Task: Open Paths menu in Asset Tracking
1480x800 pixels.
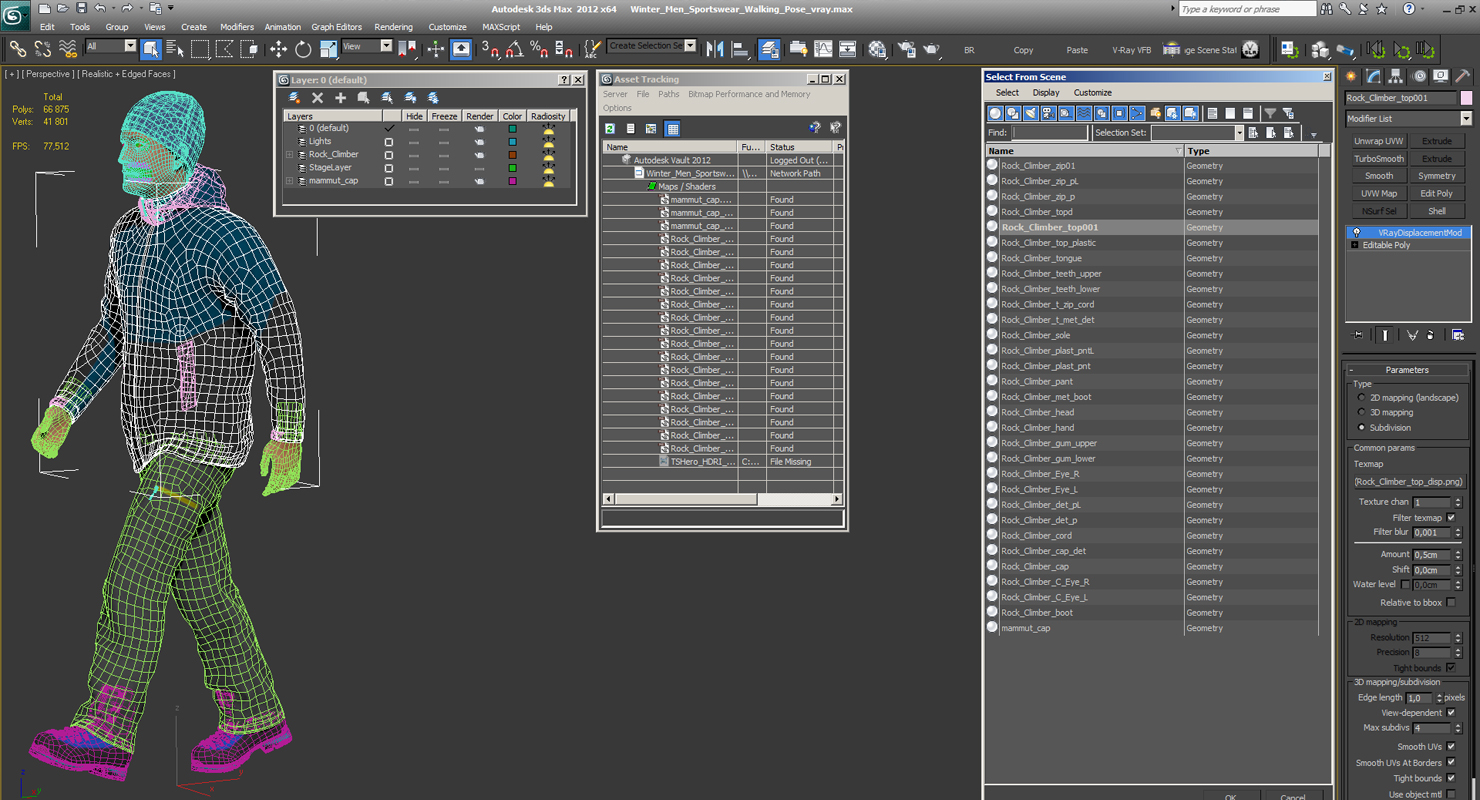Action: pos(669,94)
